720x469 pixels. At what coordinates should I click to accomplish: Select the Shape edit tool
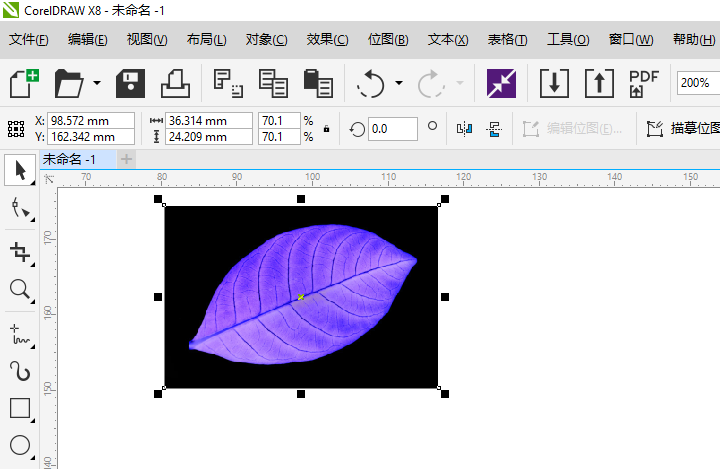point(19,208)
